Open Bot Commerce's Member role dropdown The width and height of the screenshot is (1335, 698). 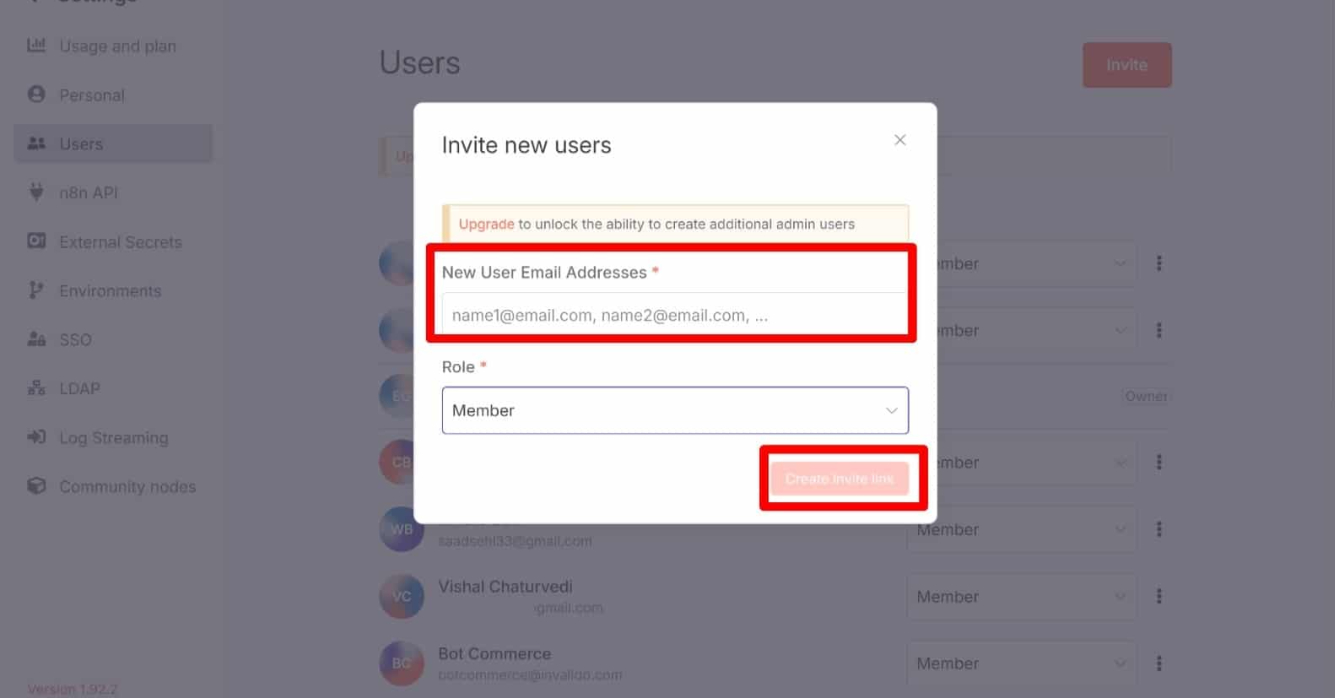[1021, 663]
